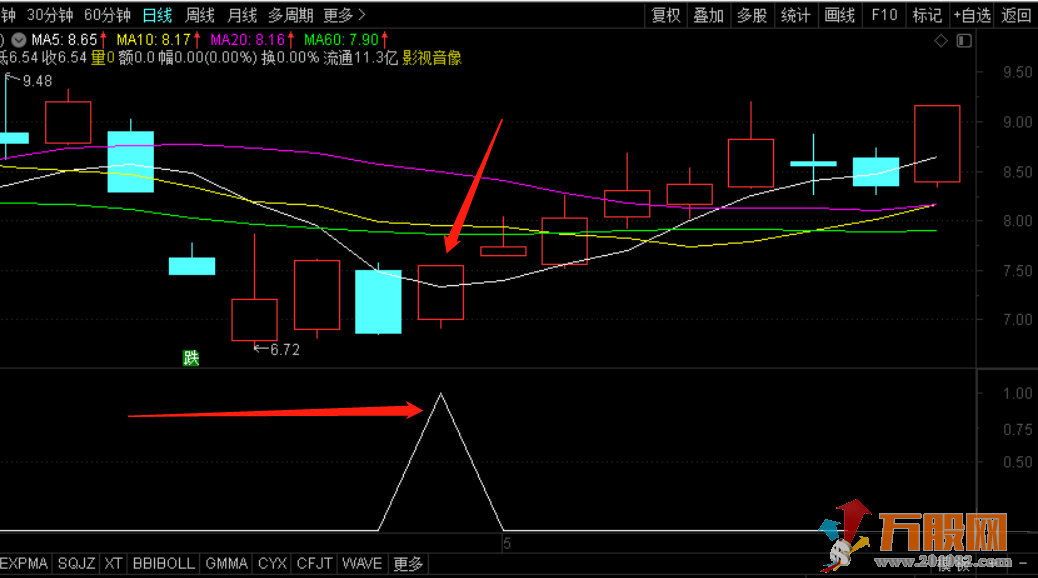Click the MA10: 8.17 value
1038x578 pixels.
click(154, 40)
